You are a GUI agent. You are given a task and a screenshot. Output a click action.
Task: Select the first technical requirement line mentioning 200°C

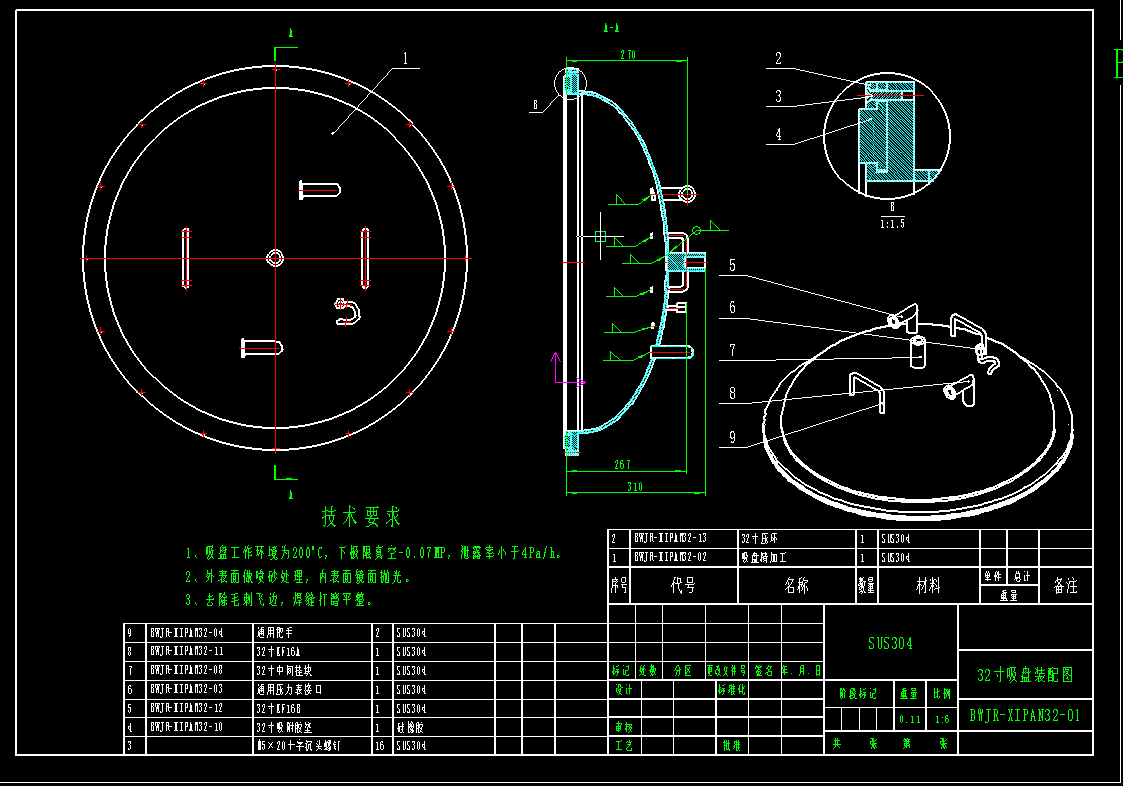tap(374, 553)
